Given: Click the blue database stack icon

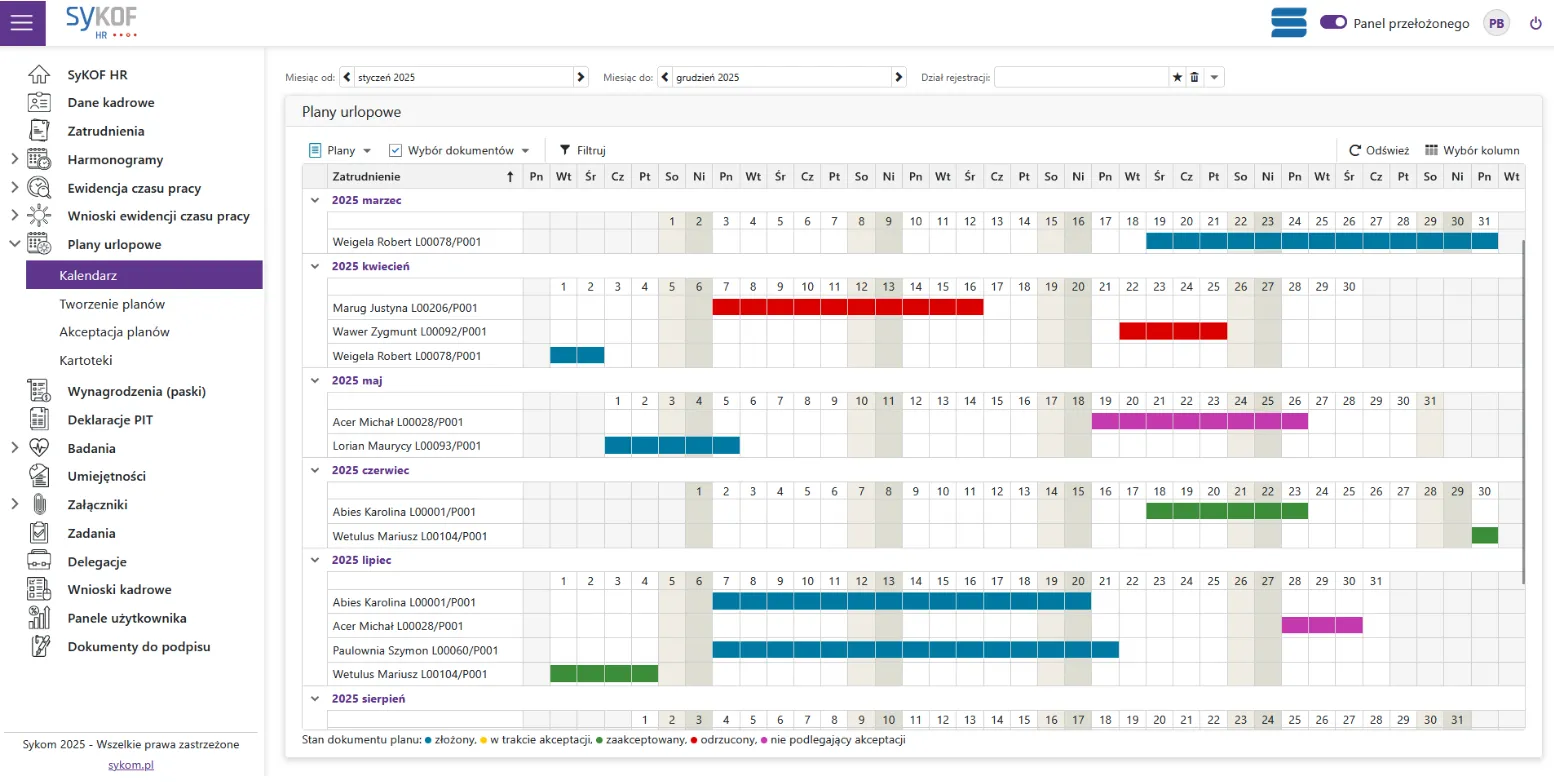Looking at the screenshot, I should click(x=1288, y=23).
